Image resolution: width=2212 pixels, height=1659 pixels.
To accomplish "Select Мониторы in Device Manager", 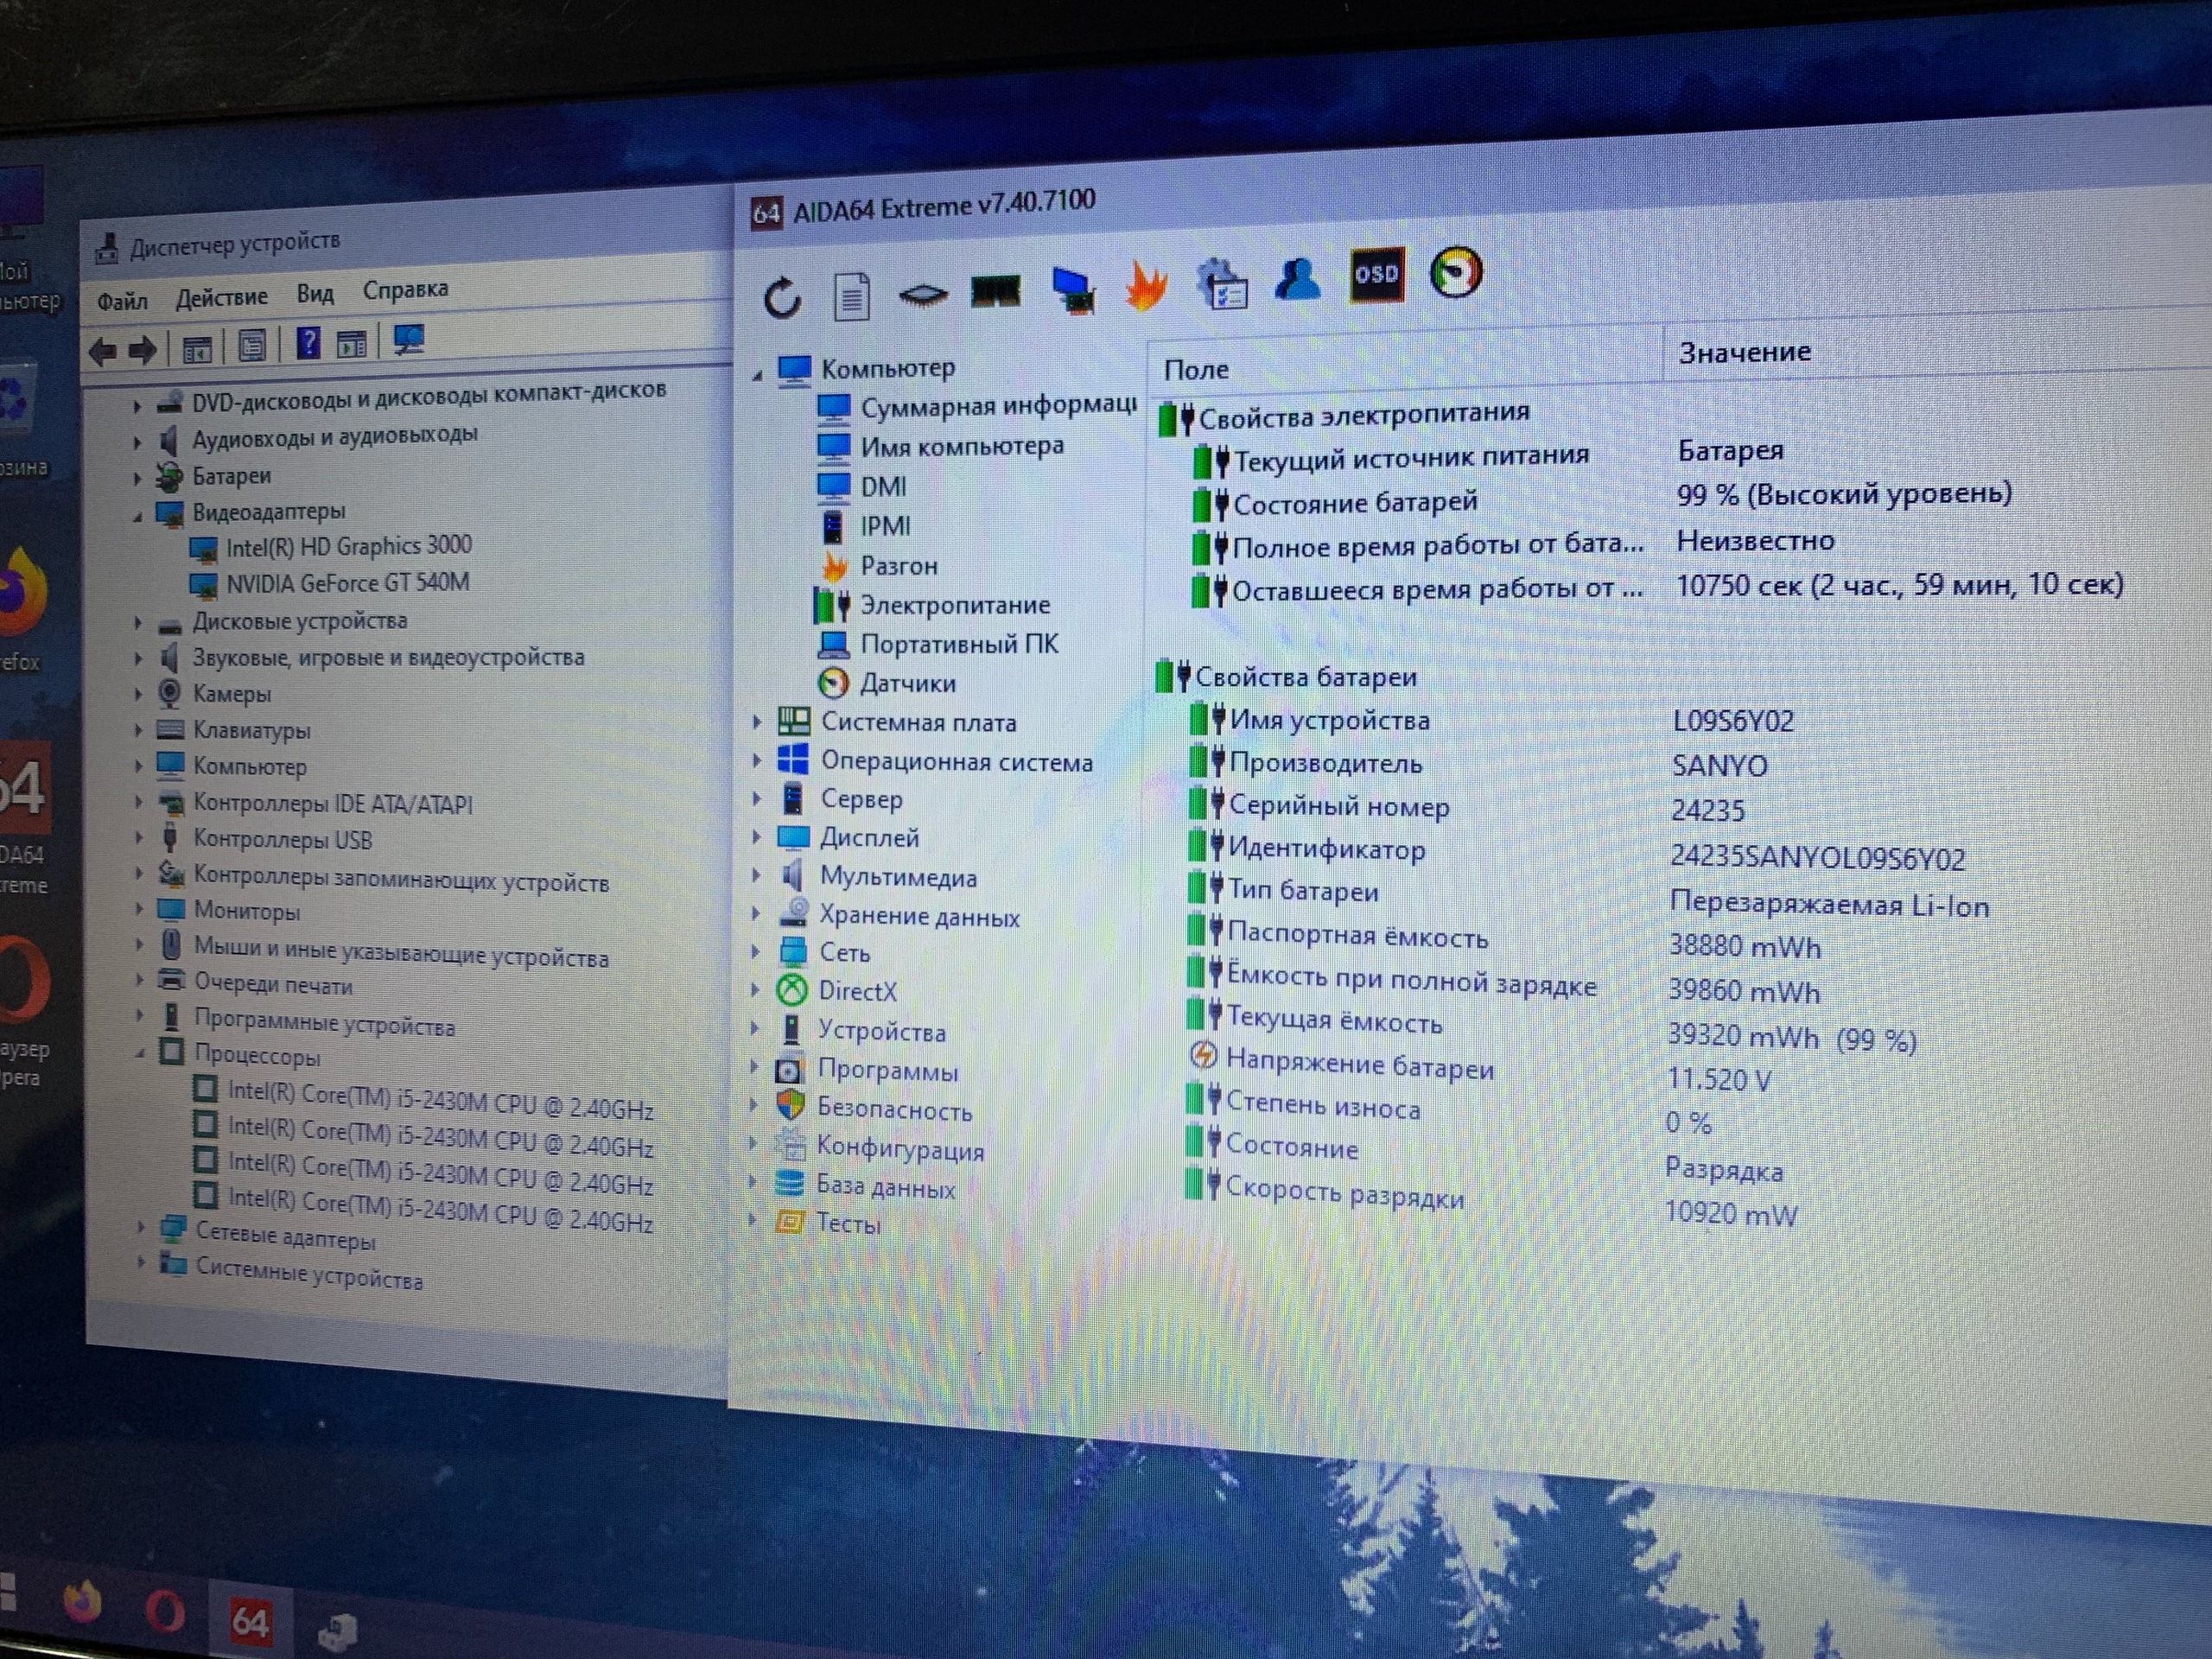I will (x=246, y=911).
